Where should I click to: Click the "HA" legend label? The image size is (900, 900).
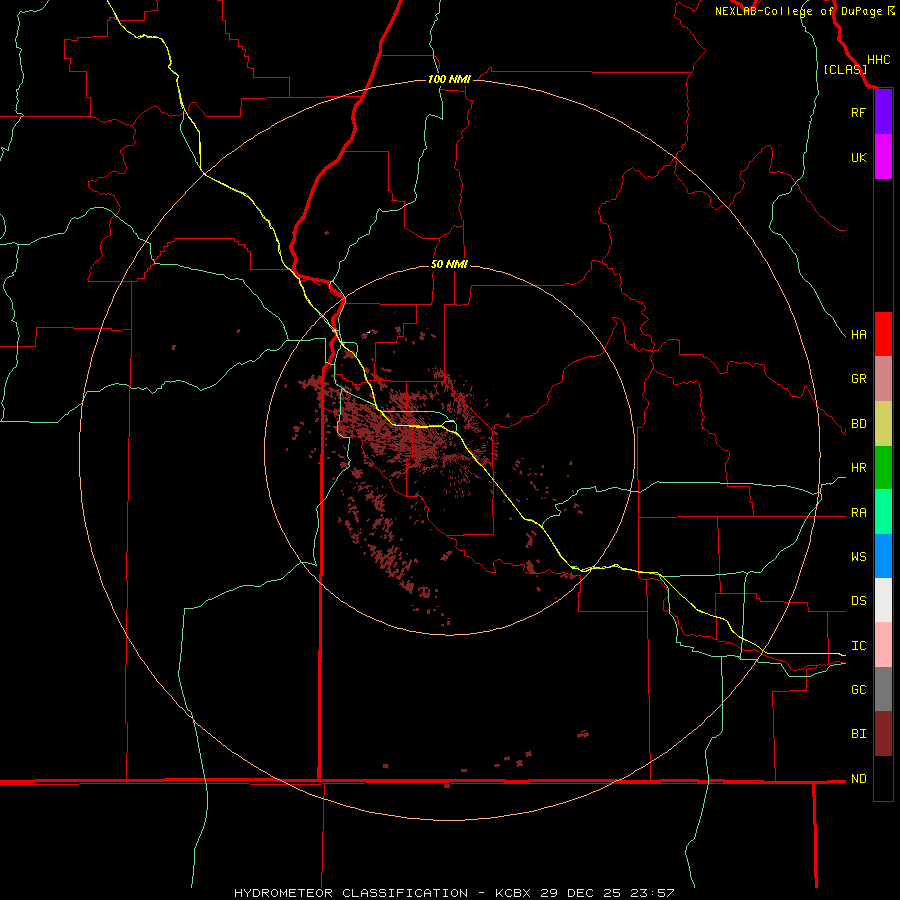(x=858, y=334)
